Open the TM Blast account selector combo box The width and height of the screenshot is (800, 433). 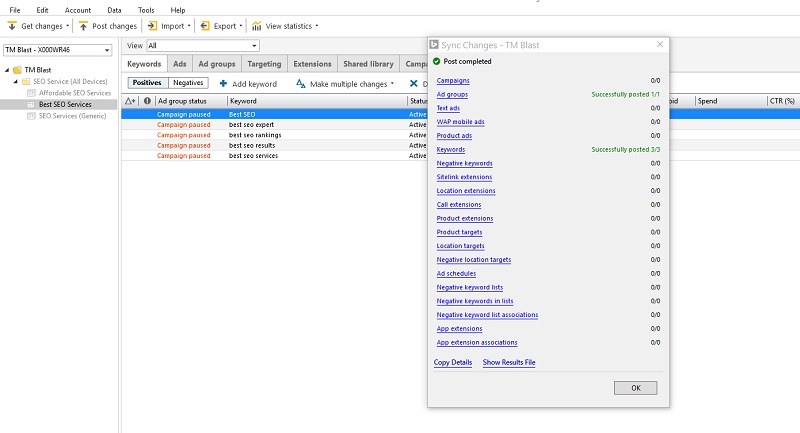pos(58,50)
